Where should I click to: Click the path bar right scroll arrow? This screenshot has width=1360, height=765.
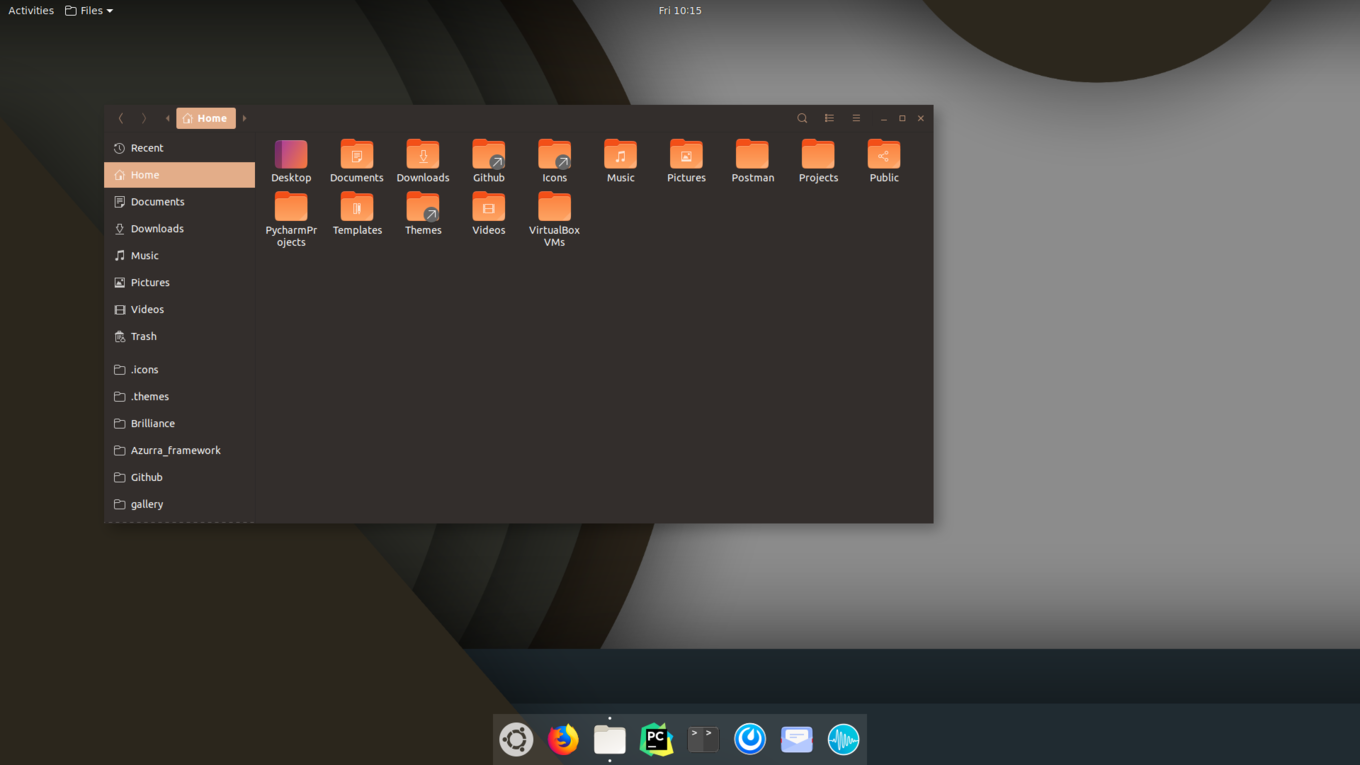click(x=244, y=118)
